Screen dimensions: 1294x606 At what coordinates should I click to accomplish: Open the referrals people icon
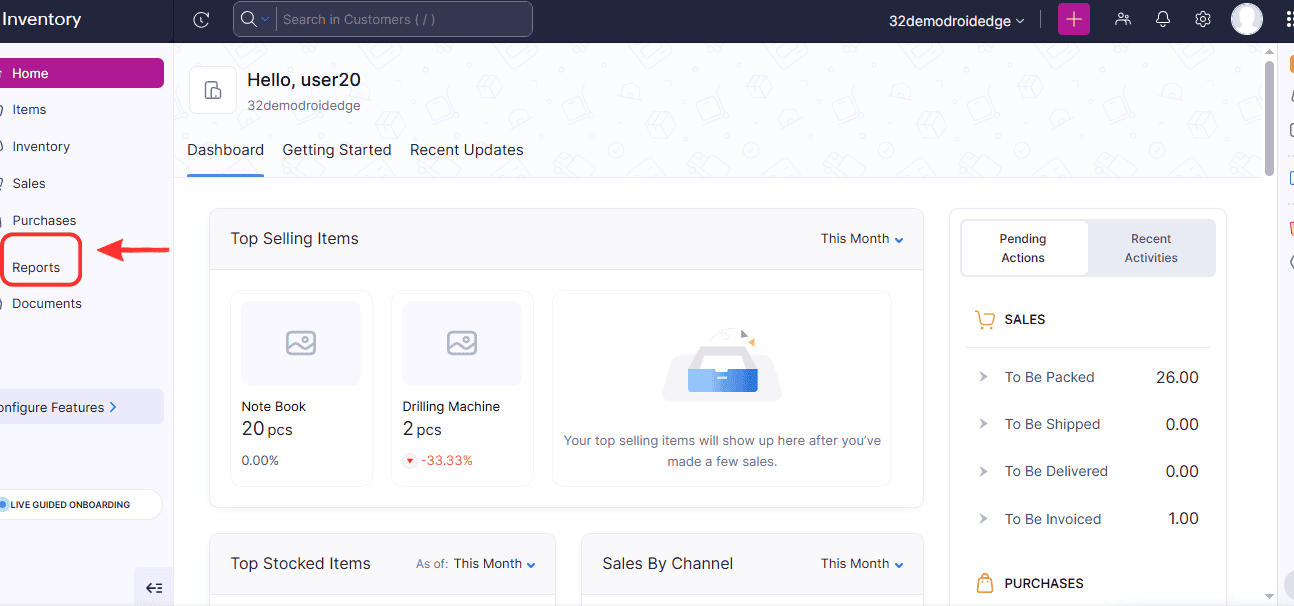tap(1123, 20)
